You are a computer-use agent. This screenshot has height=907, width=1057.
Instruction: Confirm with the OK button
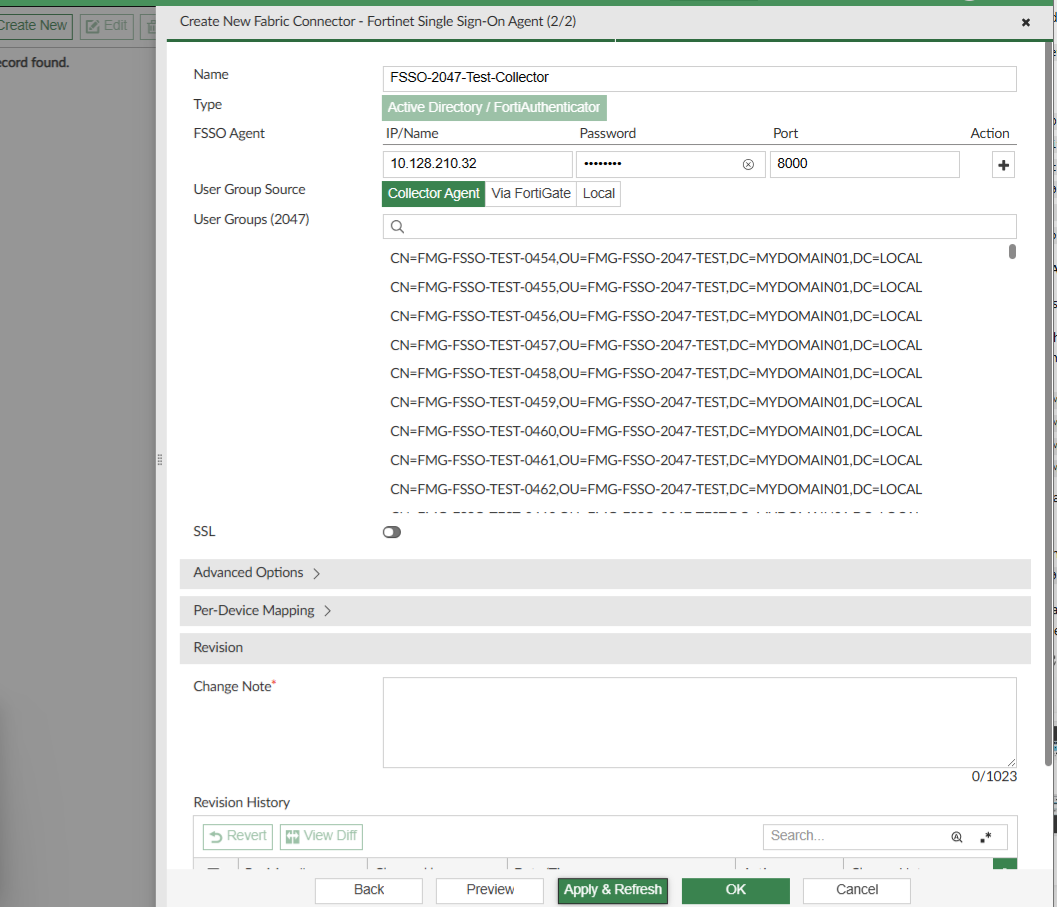tap(735, 890)
